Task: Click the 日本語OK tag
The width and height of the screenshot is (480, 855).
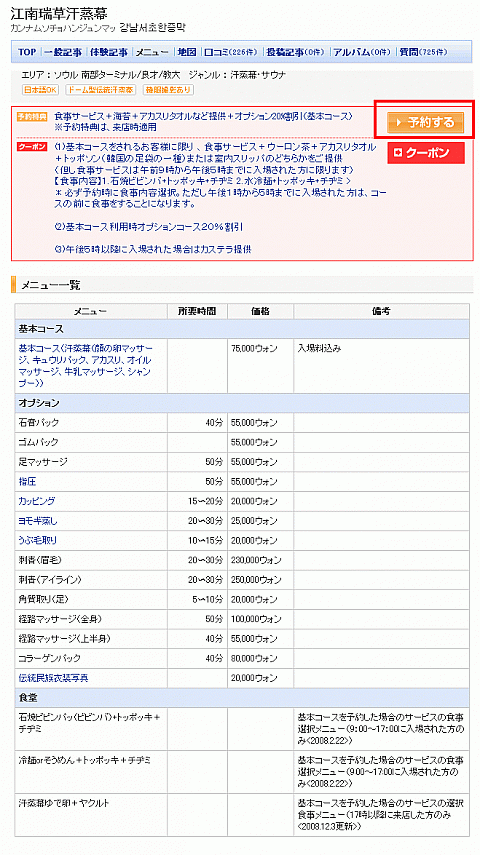Action: (x=41, y=89)
